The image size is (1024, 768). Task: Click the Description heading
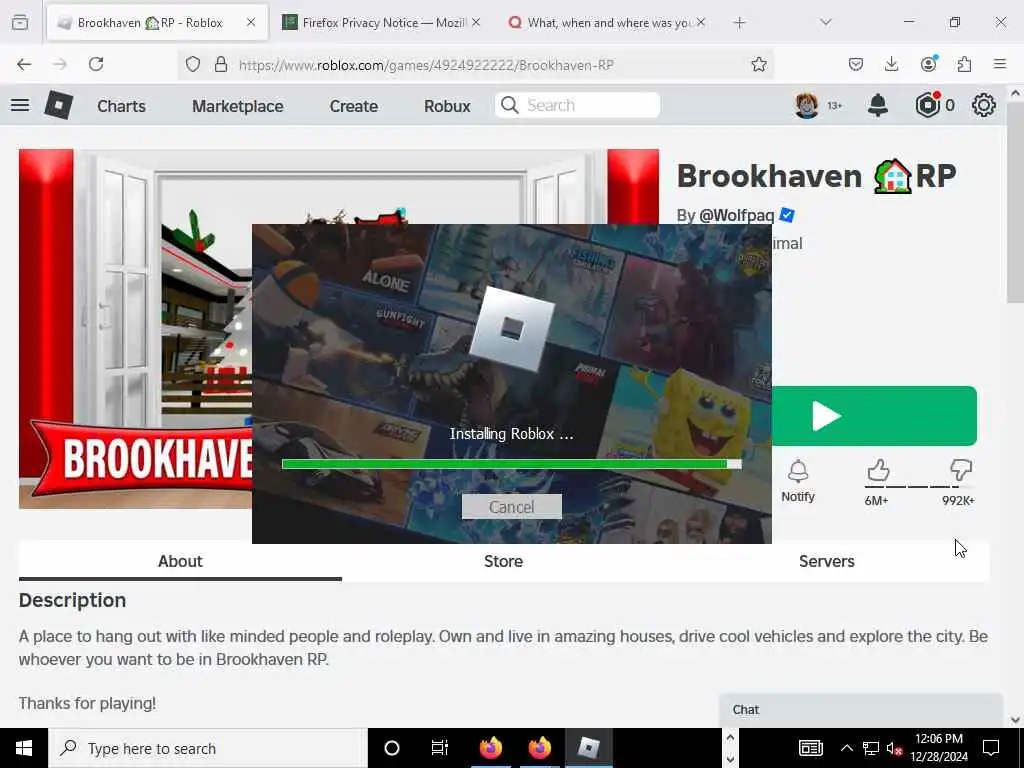click(x=72, y=600)
